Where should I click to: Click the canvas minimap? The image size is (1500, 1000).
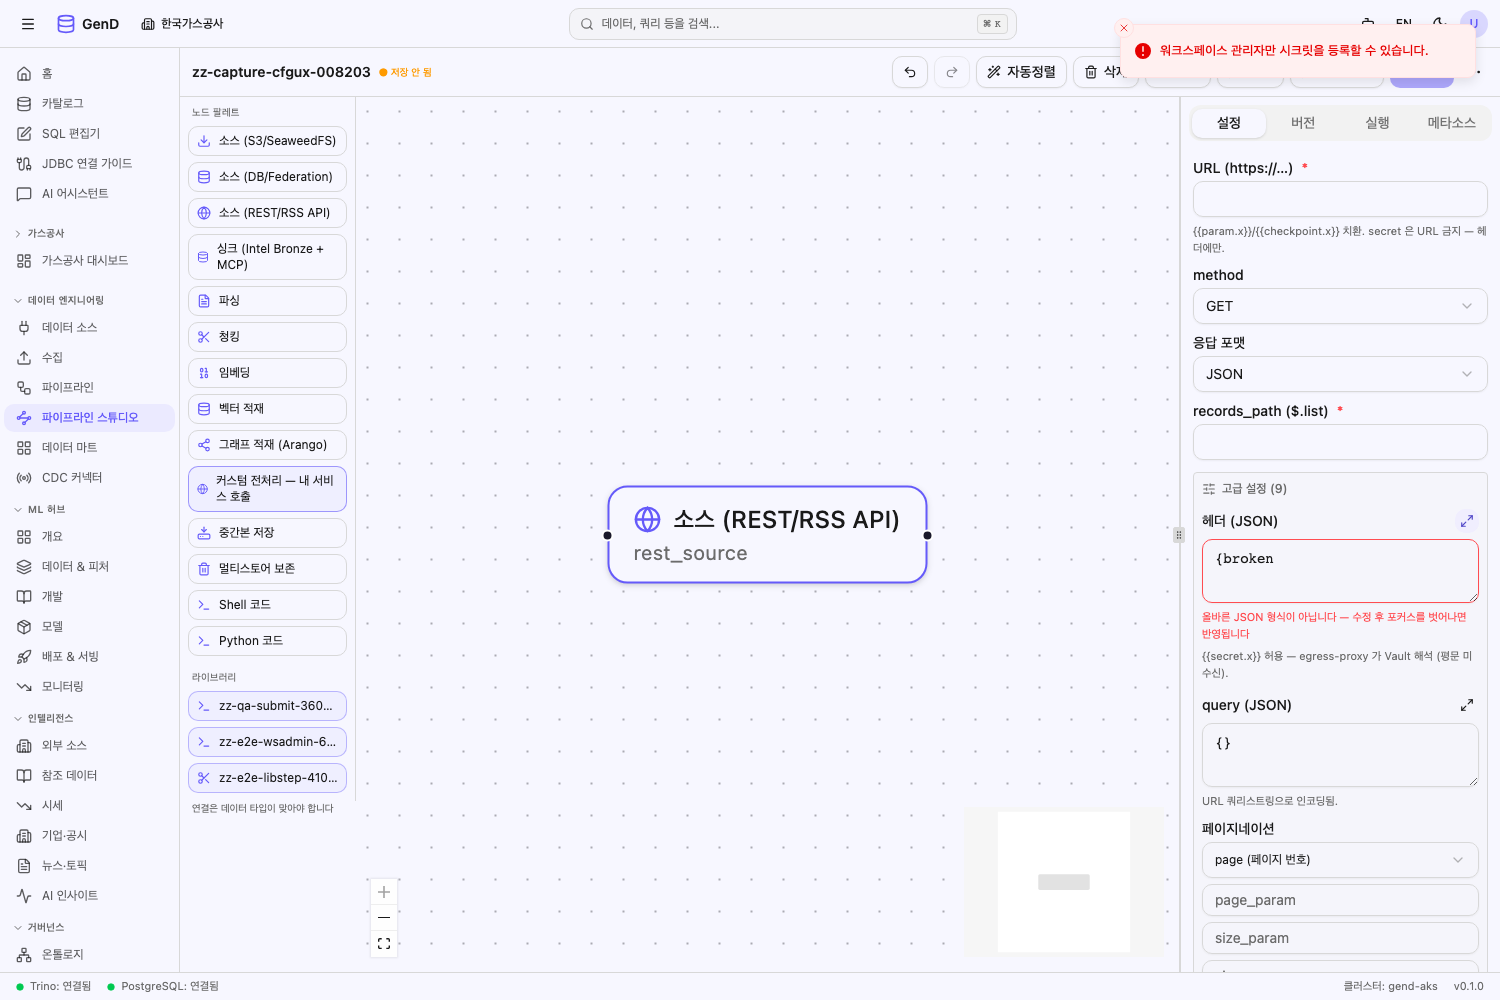point(1064,882)
